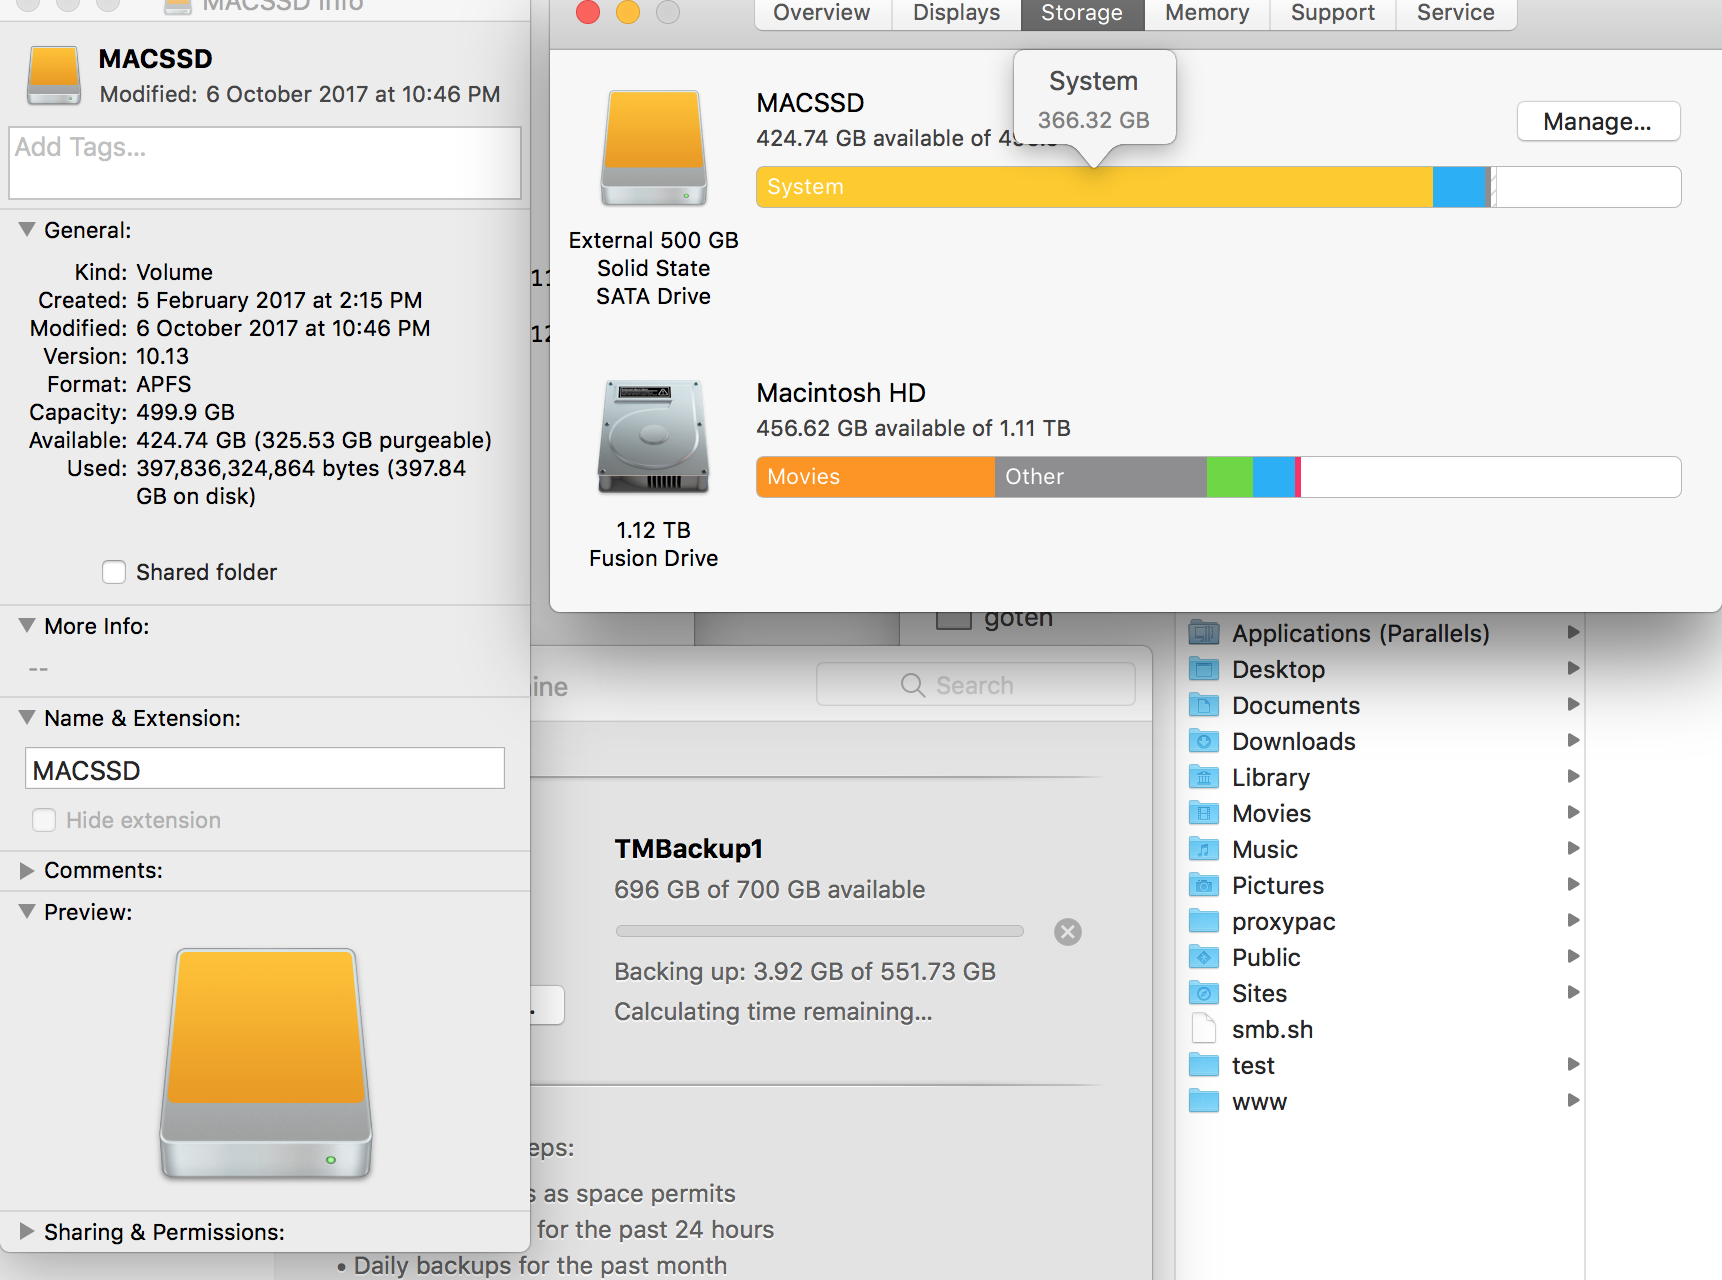Screen dimensions: 1722x1280
Task: Click the MACSSD drive icon in Info header
Action: [54, 75]
